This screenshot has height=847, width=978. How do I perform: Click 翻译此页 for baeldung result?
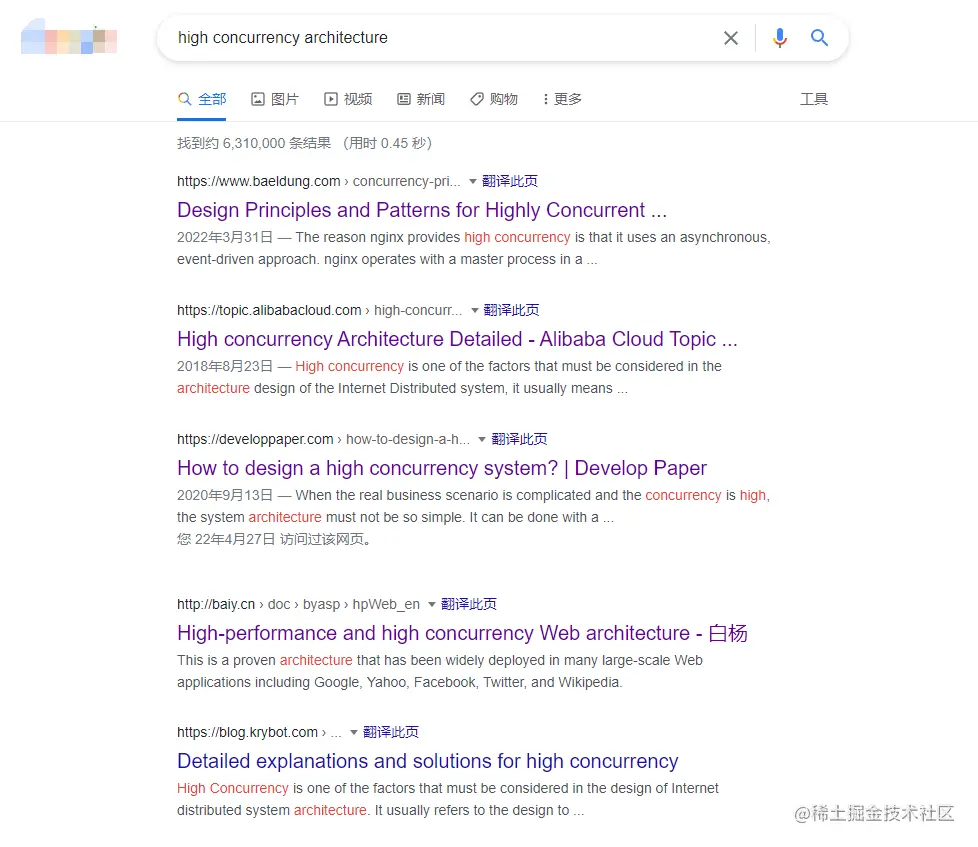click(x=510, y=182)
